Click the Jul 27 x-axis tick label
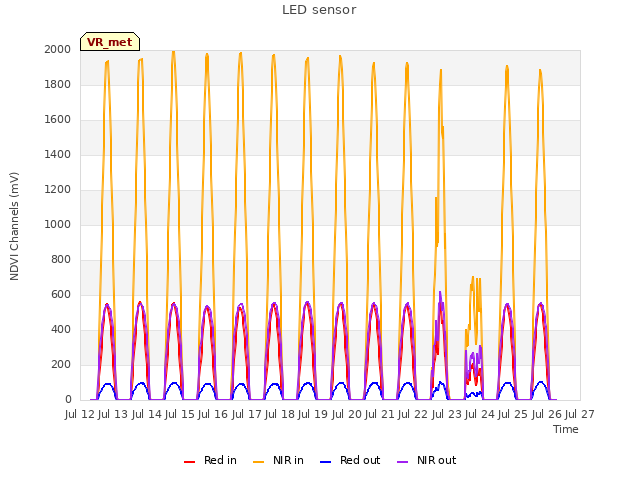The image size is (640, 480). point(580,414)
